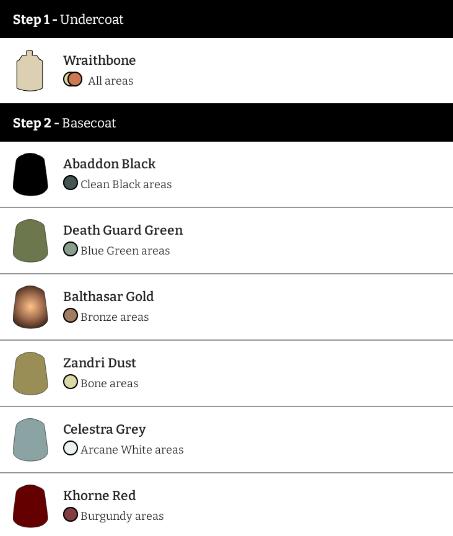Tap the Khorne Red paint pot

pos(30,506)
